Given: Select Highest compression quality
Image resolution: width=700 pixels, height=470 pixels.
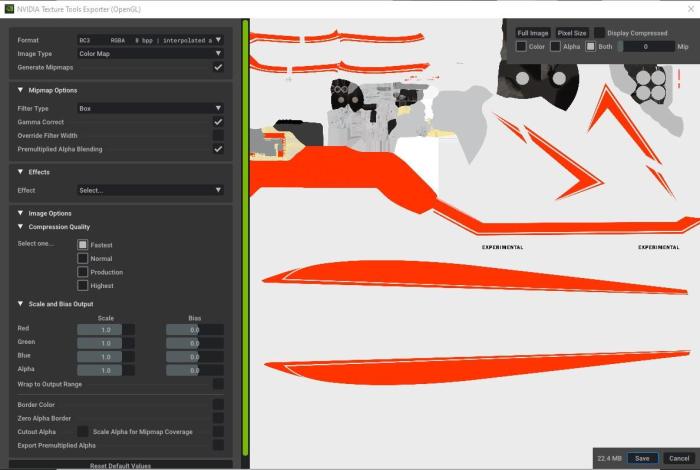Looking at the screenshot, I should tap(83, 286).
